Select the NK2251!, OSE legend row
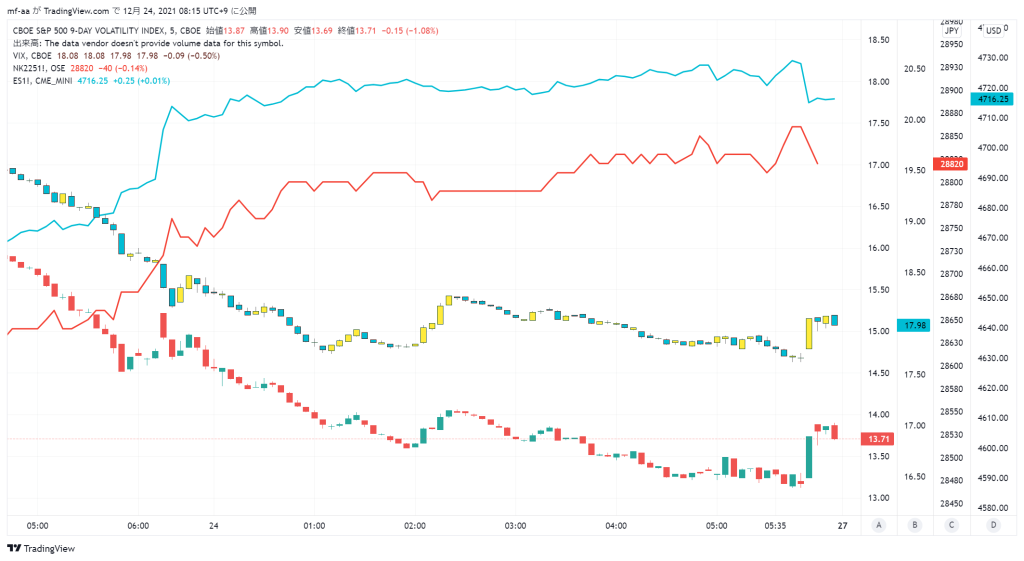The image size is (1024, 561). pyautogui.click(x=80, y=68)
